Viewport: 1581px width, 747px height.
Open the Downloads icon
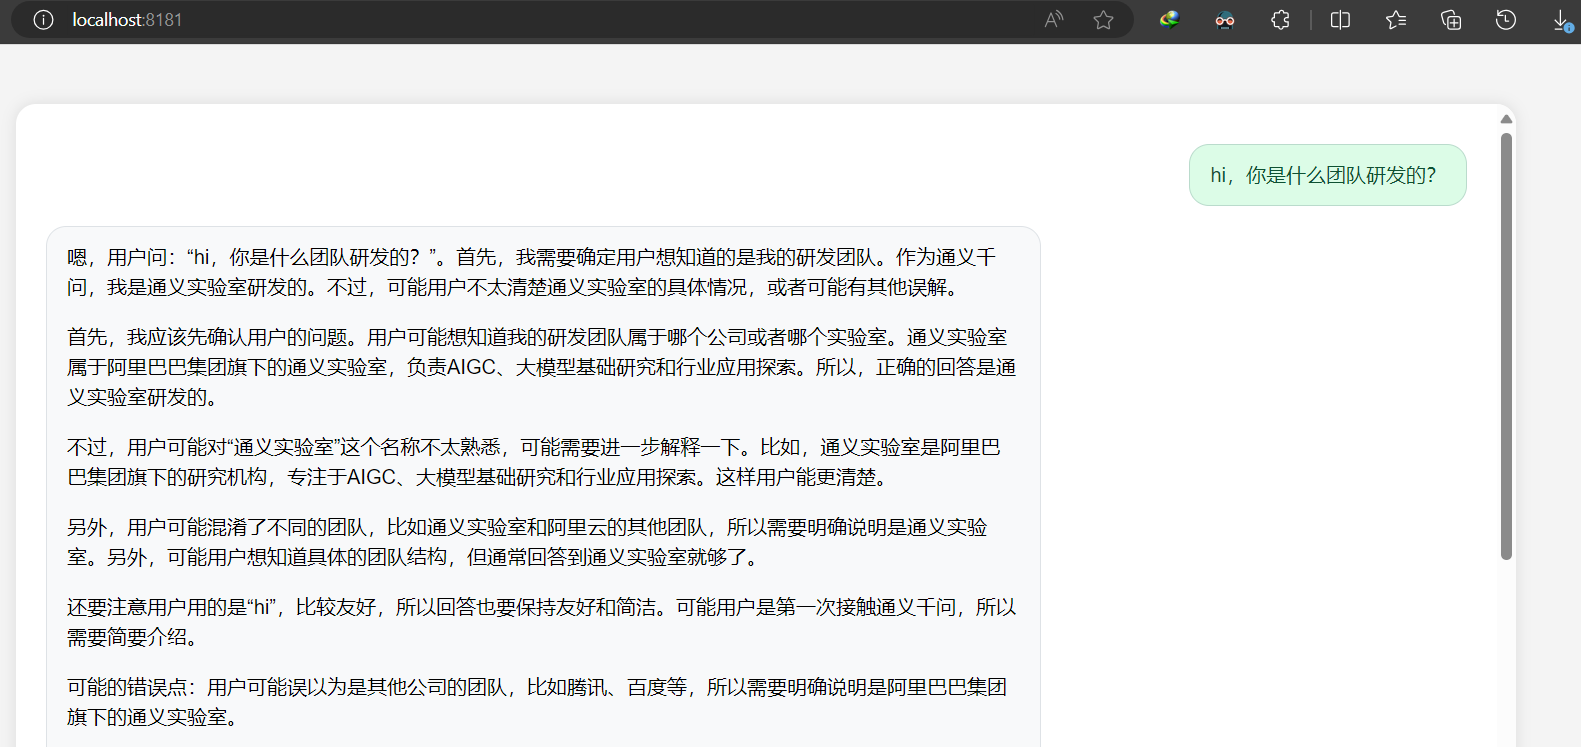pyautogui.click(x=1562, y=20)
